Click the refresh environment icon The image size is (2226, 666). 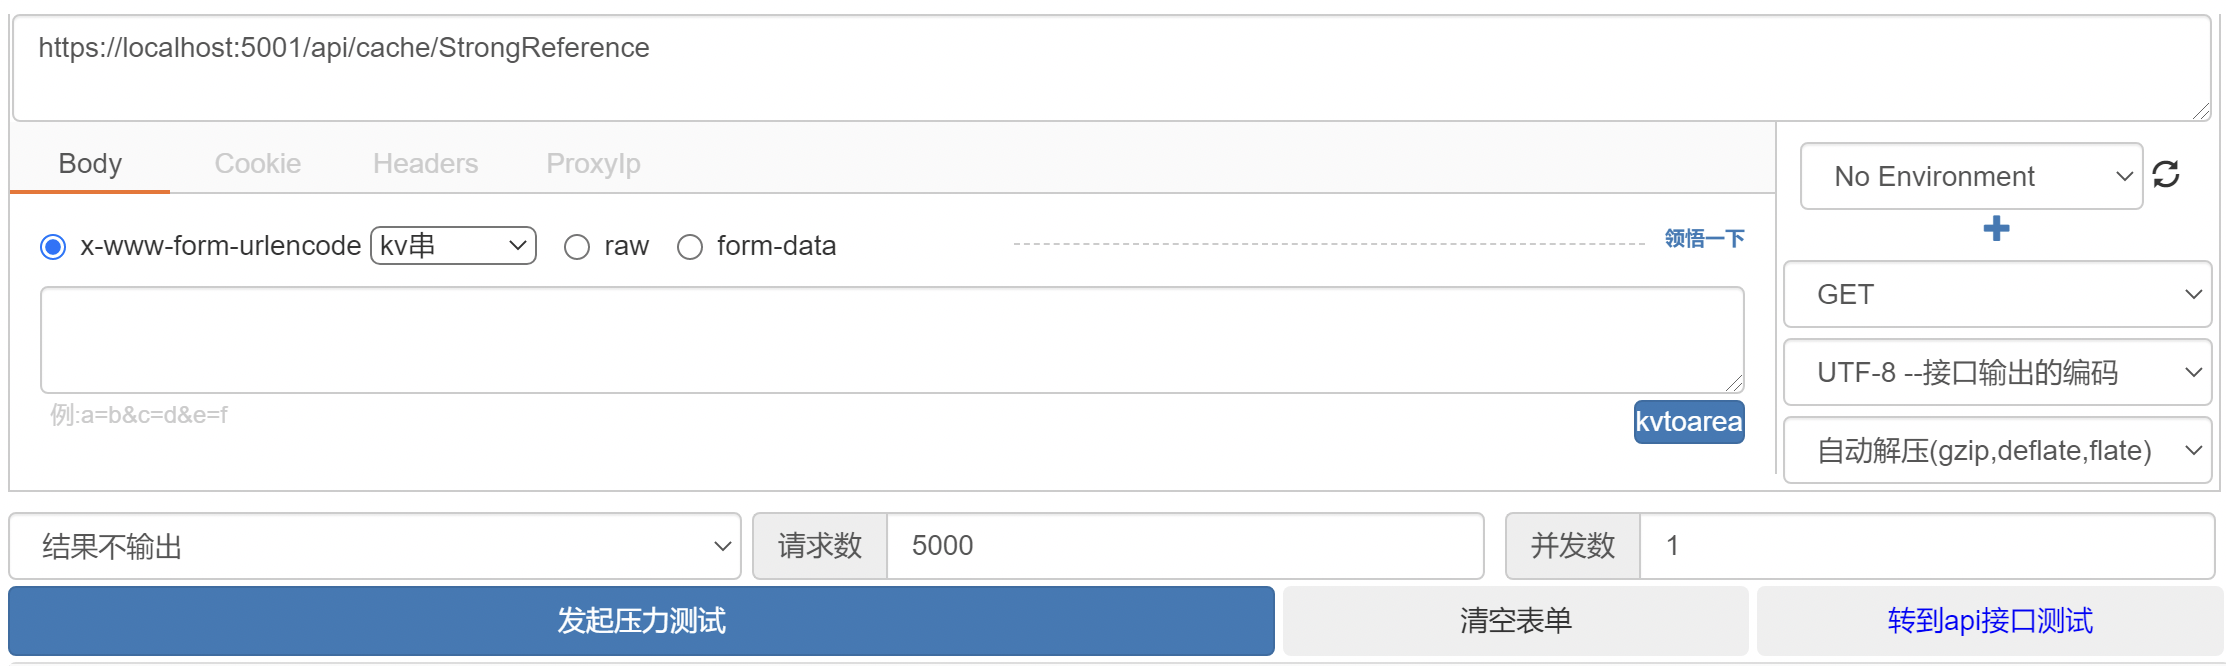click(2166, 175)
